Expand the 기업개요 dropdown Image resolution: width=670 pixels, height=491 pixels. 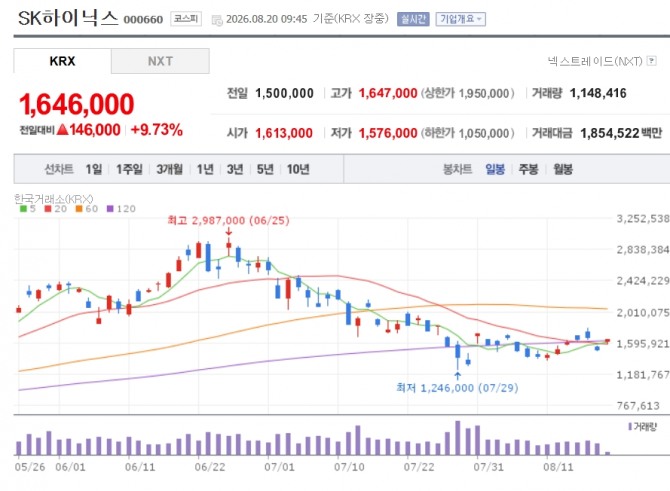tap(461, 19)
